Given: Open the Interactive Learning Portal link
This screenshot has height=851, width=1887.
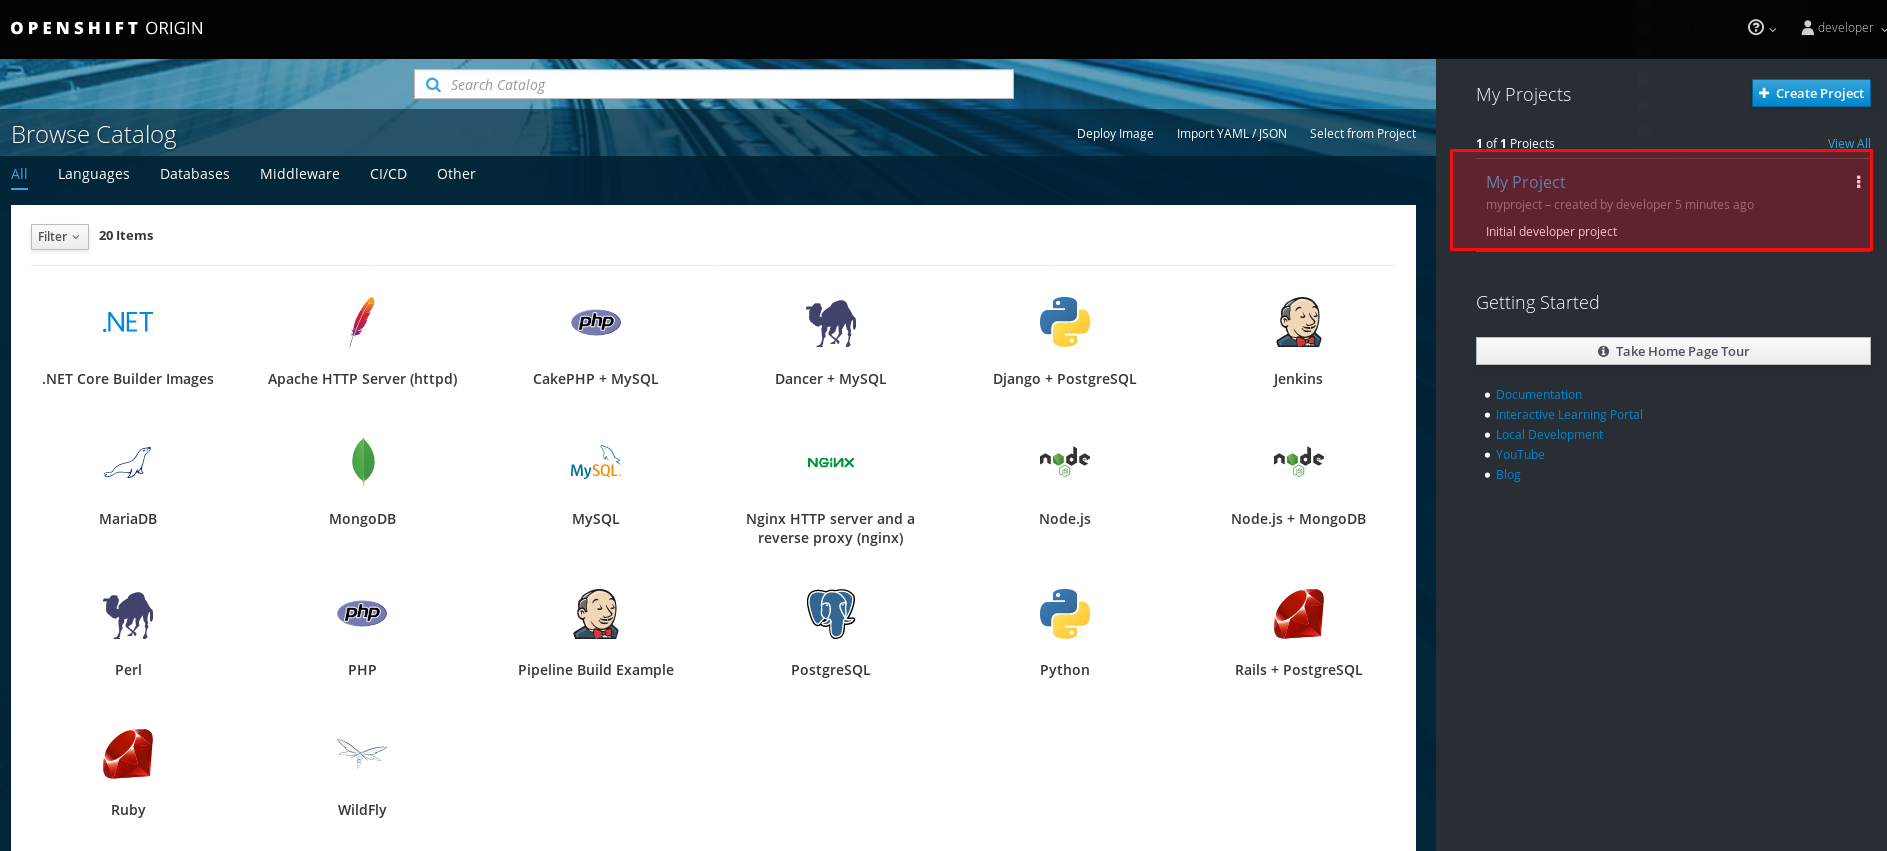Looking at the screenshot, I should [1569, 415].
